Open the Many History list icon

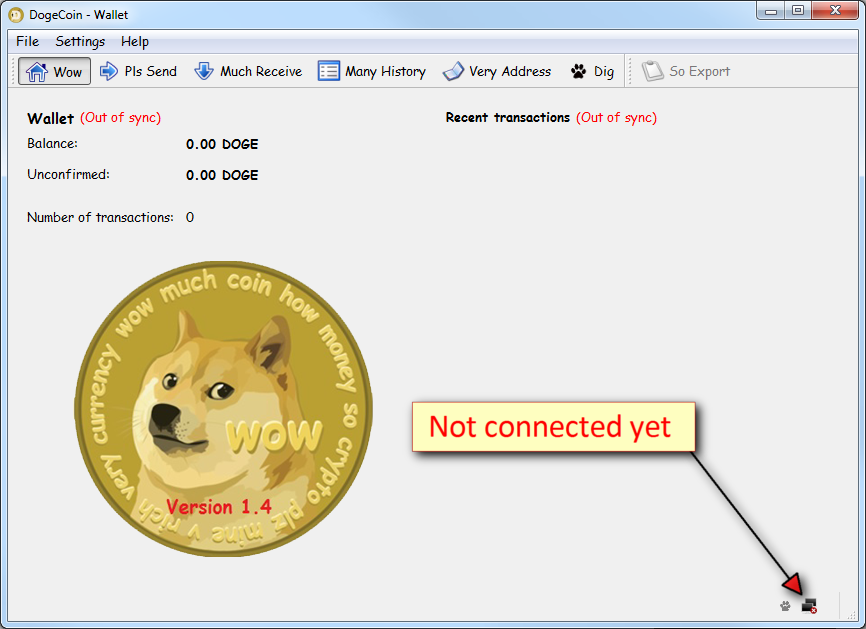pyautogui.click(x=328, y=71)
